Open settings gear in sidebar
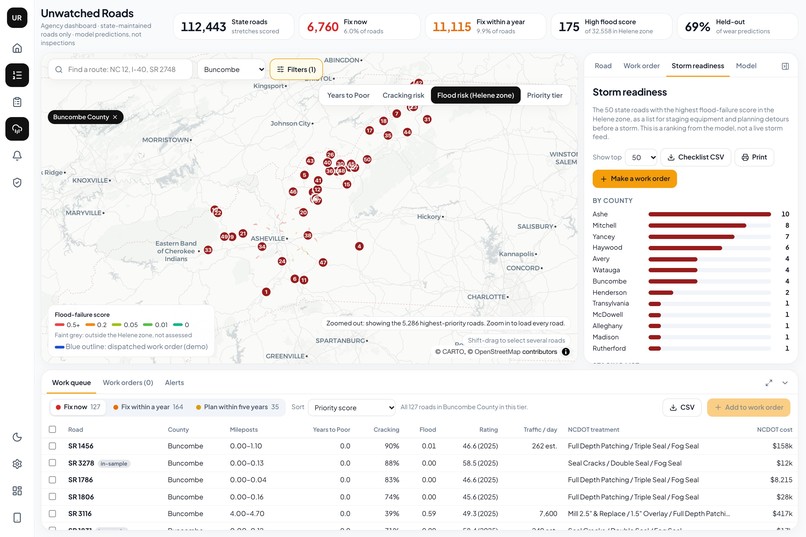806x537 pixels. [x=17, y=464]
